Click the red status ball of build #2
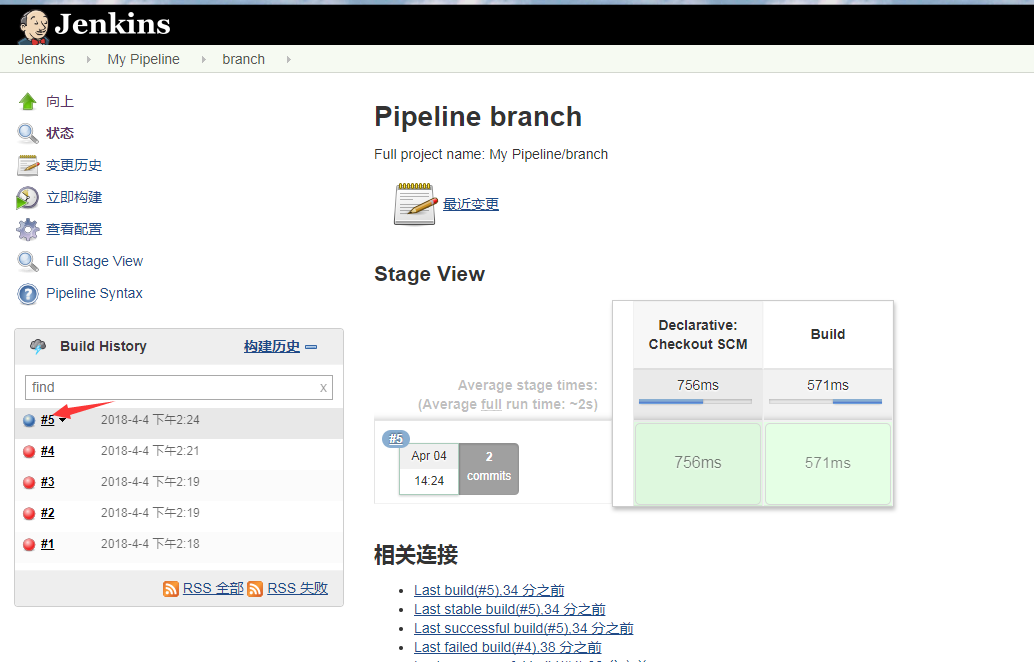The width and height of the screenshot is (1034, 662). 29,514
